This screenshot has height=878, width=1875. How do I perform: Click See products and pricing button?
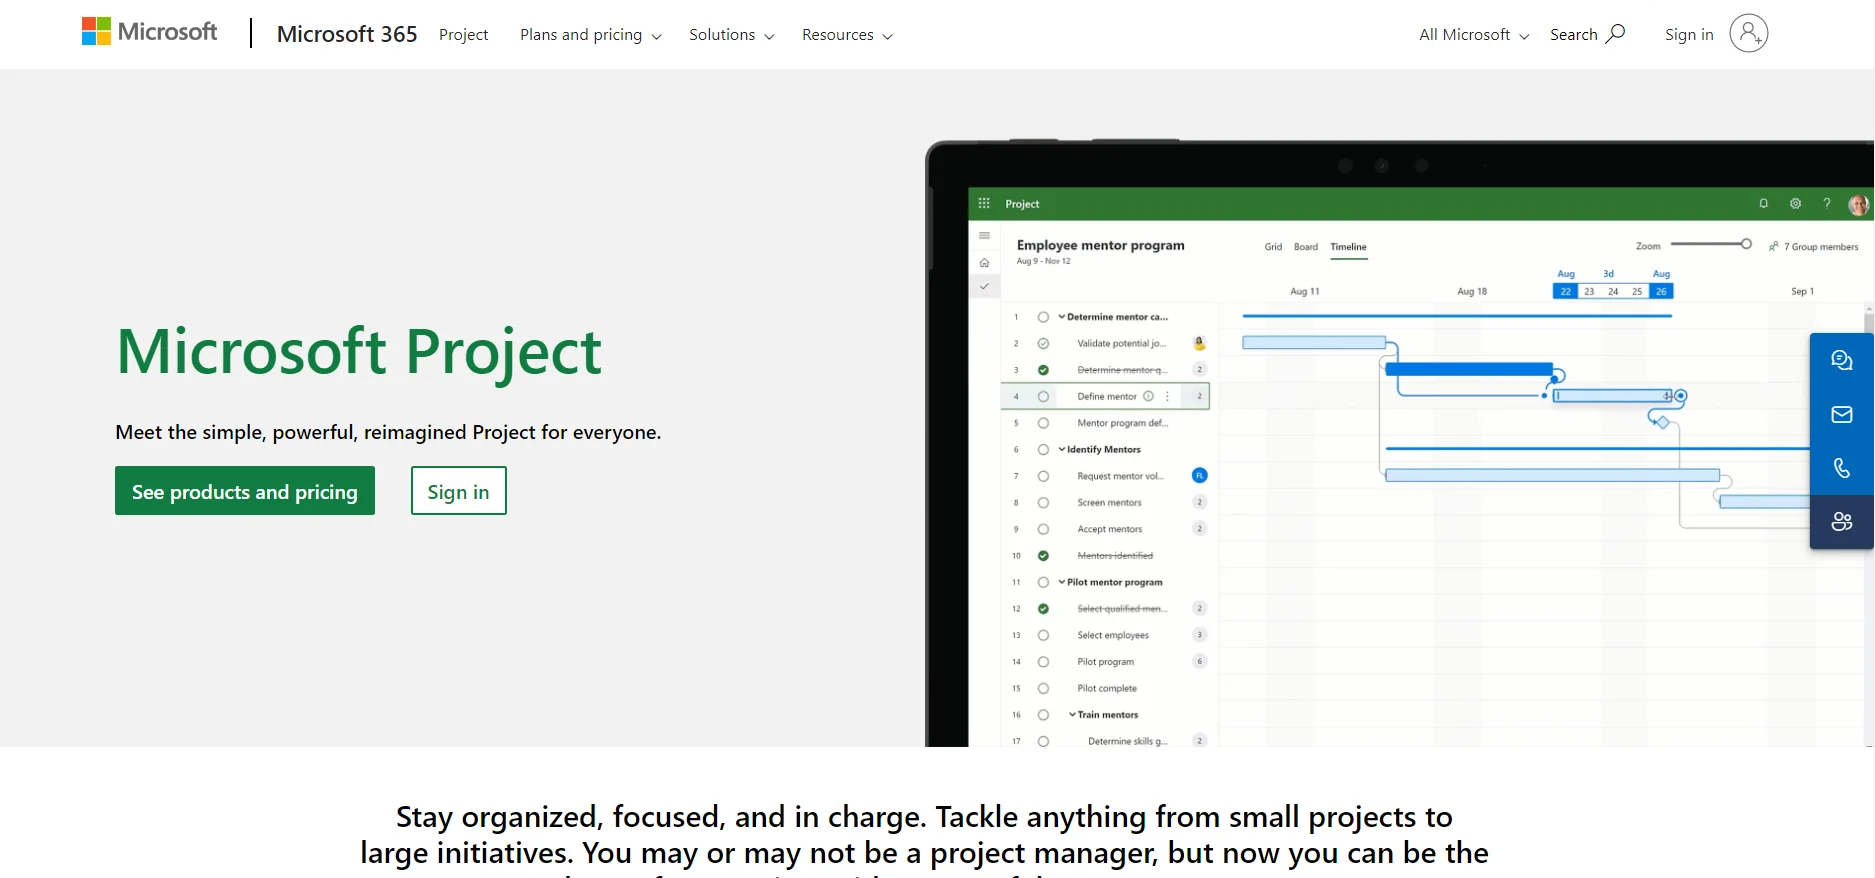[245, 491]
